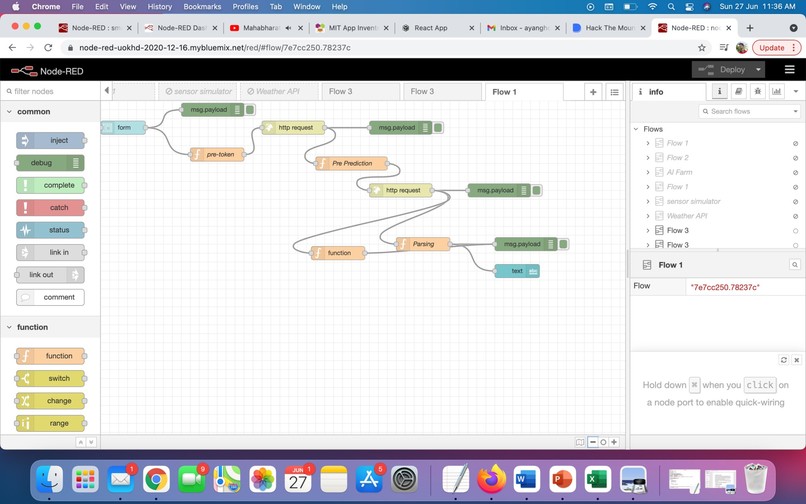Select the switch node in palette
806x504 pixels.
click(50, 379)
